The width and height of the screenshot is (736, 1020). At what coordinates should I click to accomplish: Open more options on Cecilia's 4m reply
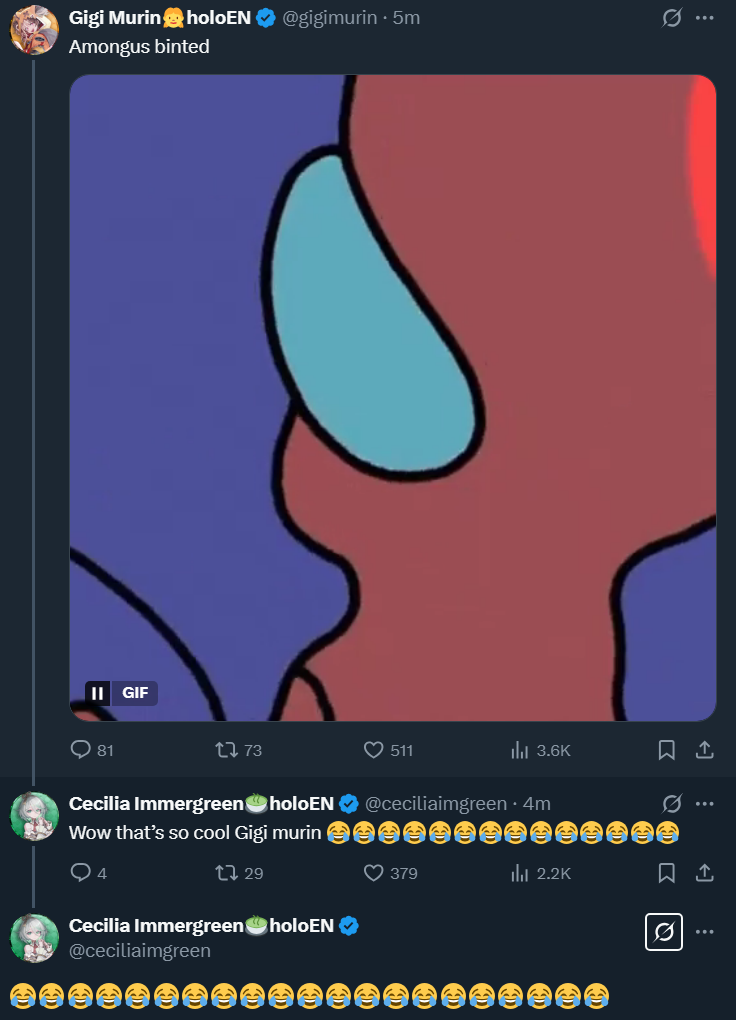click(x=705, y=803)
